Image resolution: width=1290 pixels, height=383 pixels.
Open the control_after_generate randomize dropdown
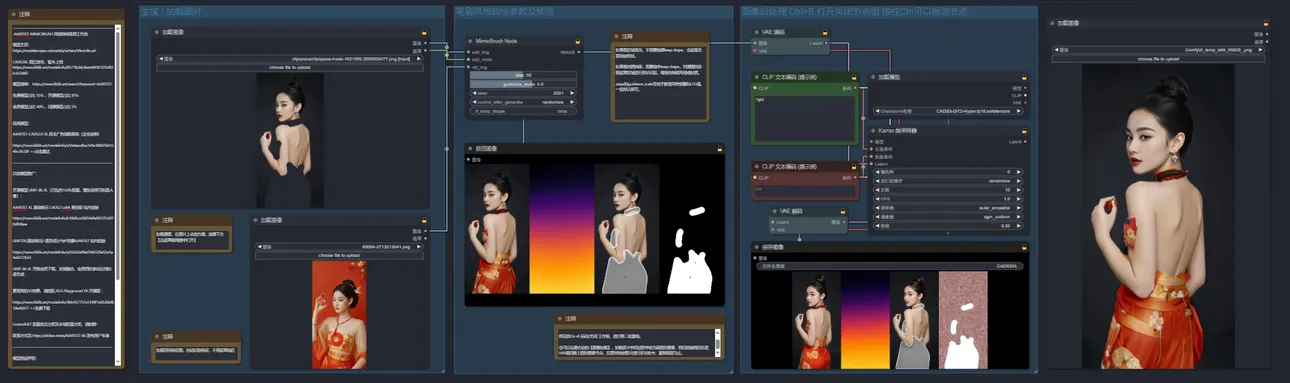[524, 102]
